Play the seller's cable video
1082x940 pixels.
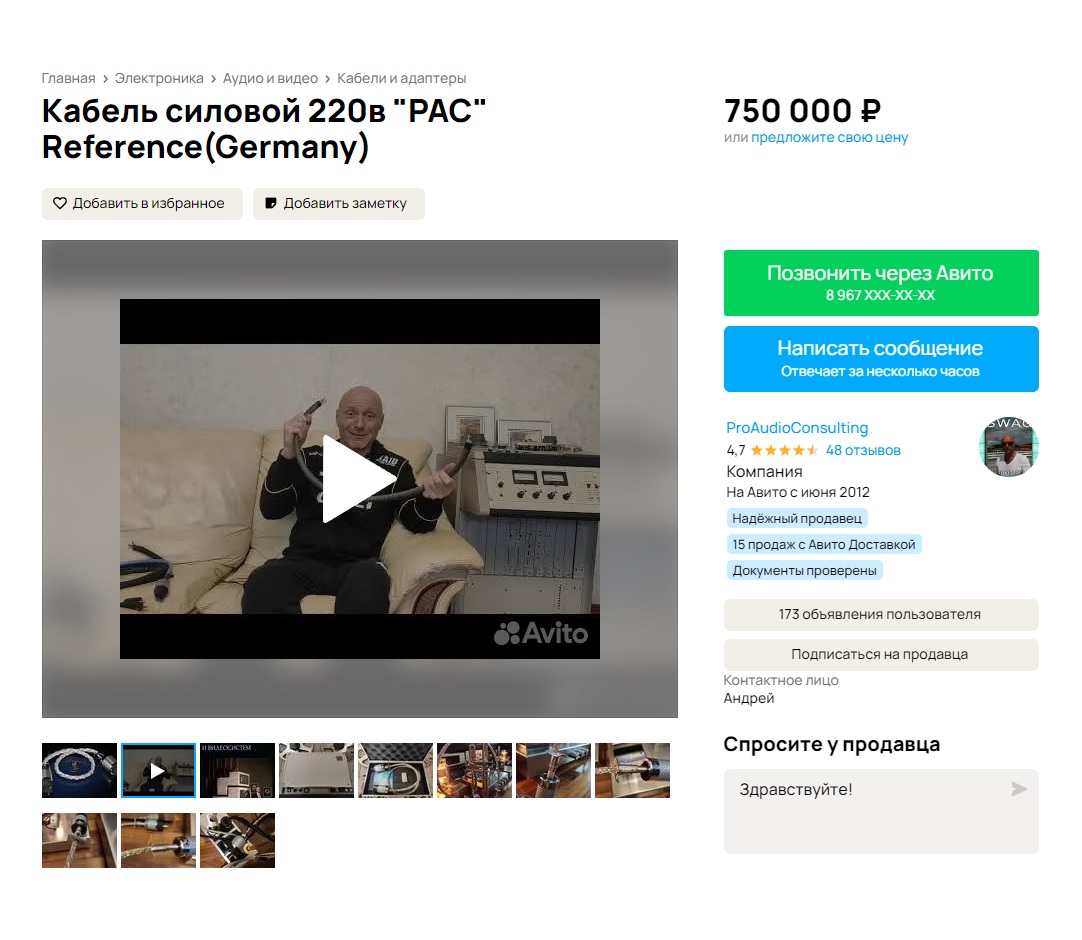tap(359, 479)
